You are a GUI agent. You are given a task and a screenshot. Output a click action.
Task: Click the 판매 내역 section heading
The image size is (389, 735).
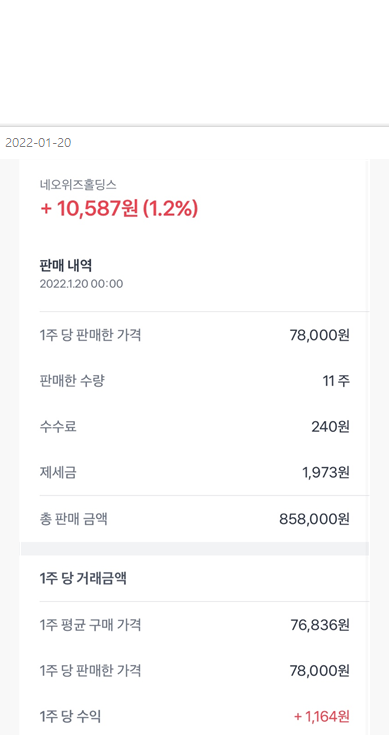(66, 266)
